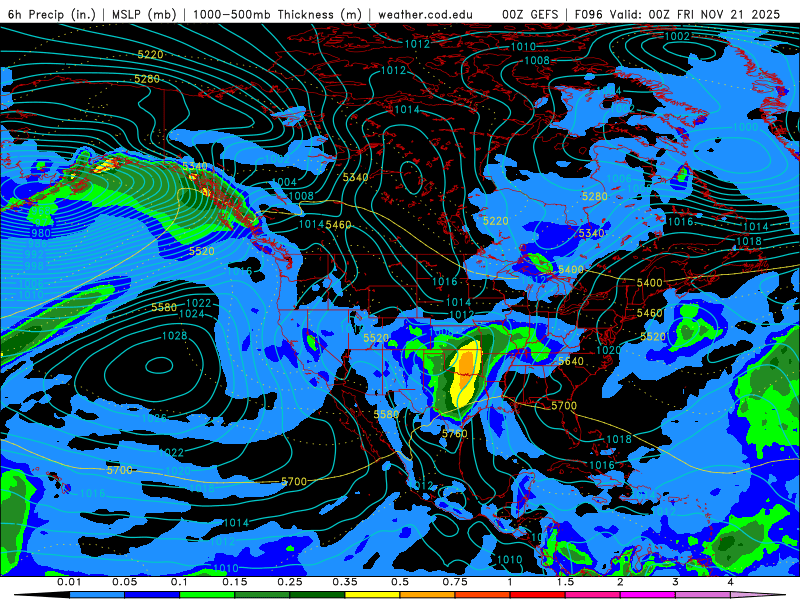
Task: Click the 980 low pressure label
Action: 41,233
